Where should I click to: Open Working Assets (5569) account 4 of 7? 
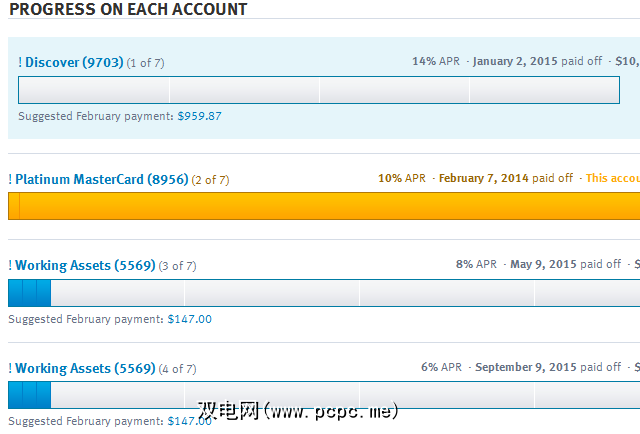[x=85, y=368]
